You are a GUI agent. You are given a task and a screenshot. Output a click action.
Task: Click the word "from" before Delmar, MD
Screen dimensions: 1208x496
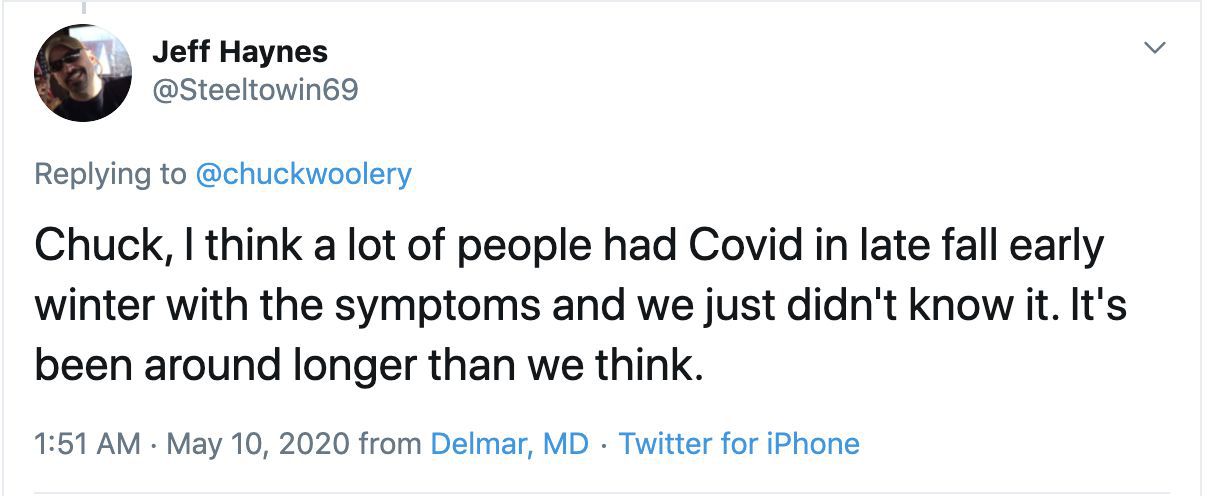click(x=390, y=443)
